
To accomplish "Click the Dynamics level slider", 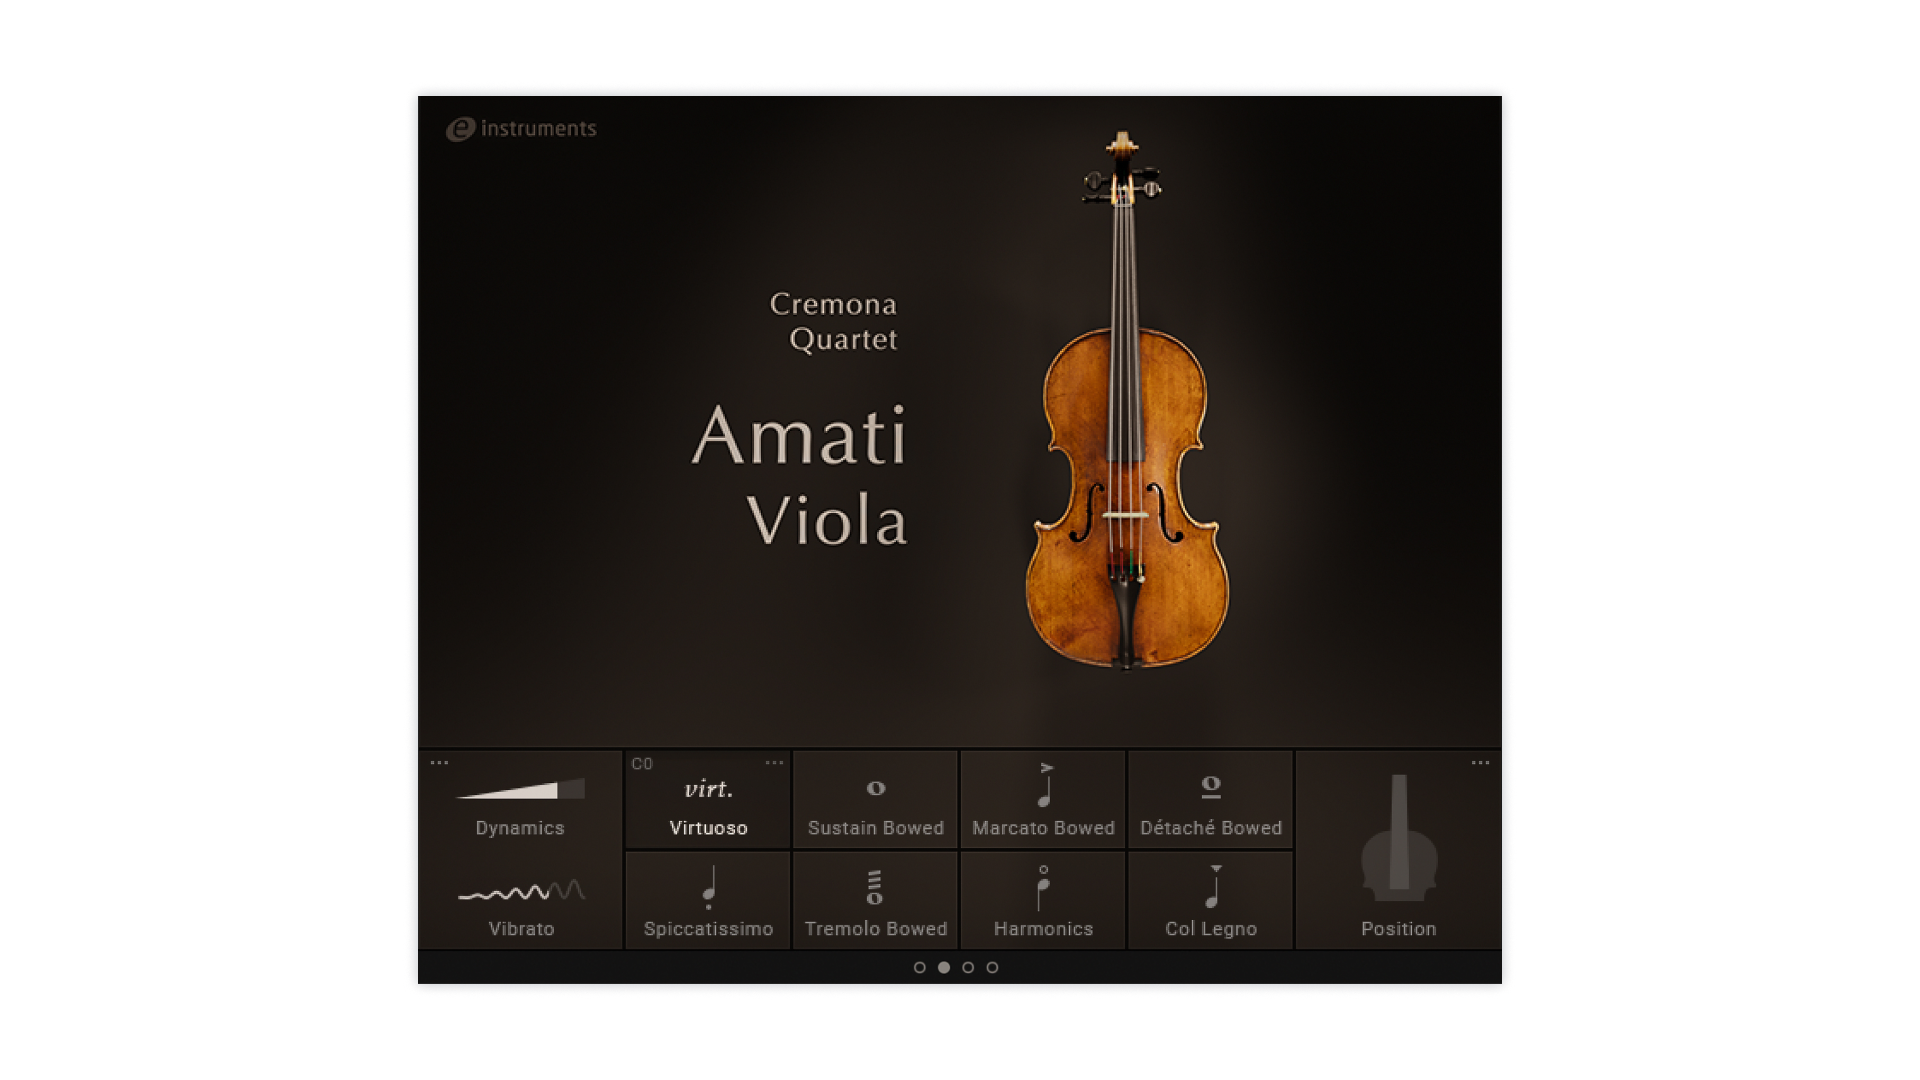I will [x=520, y=789].
